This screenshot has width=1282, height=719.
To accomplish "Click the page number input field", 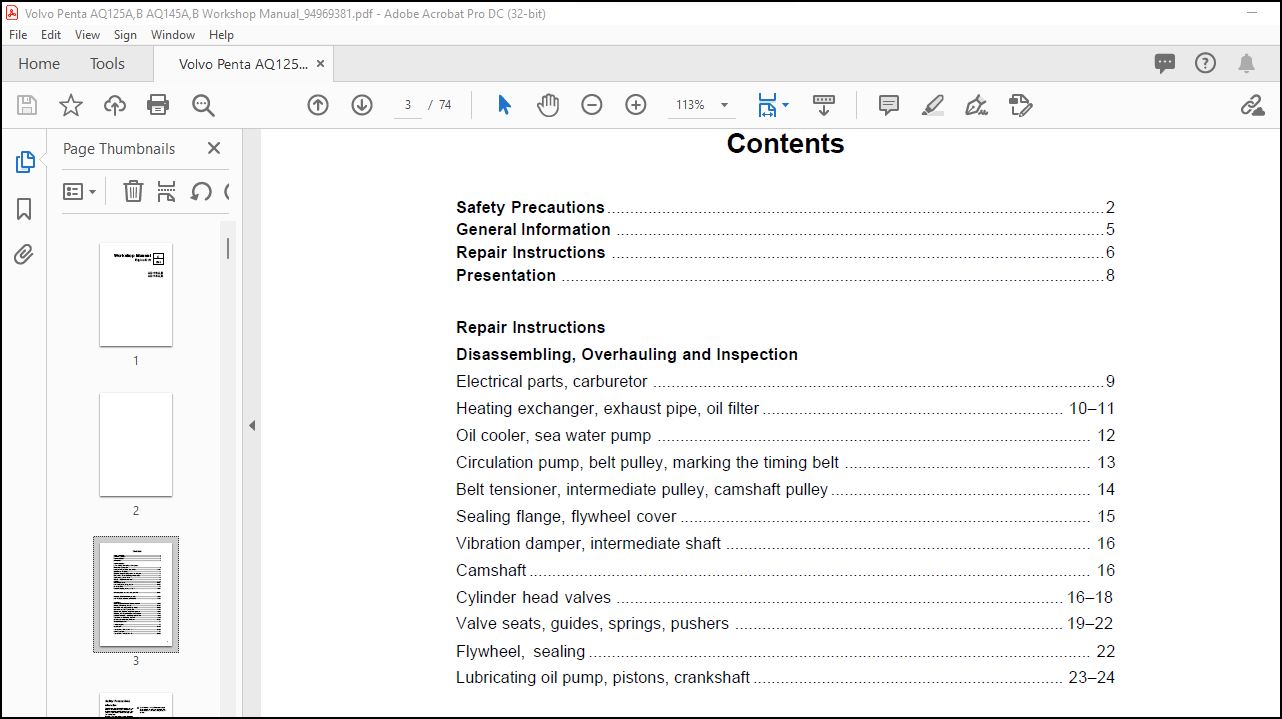I will click(x=407, y=105).
